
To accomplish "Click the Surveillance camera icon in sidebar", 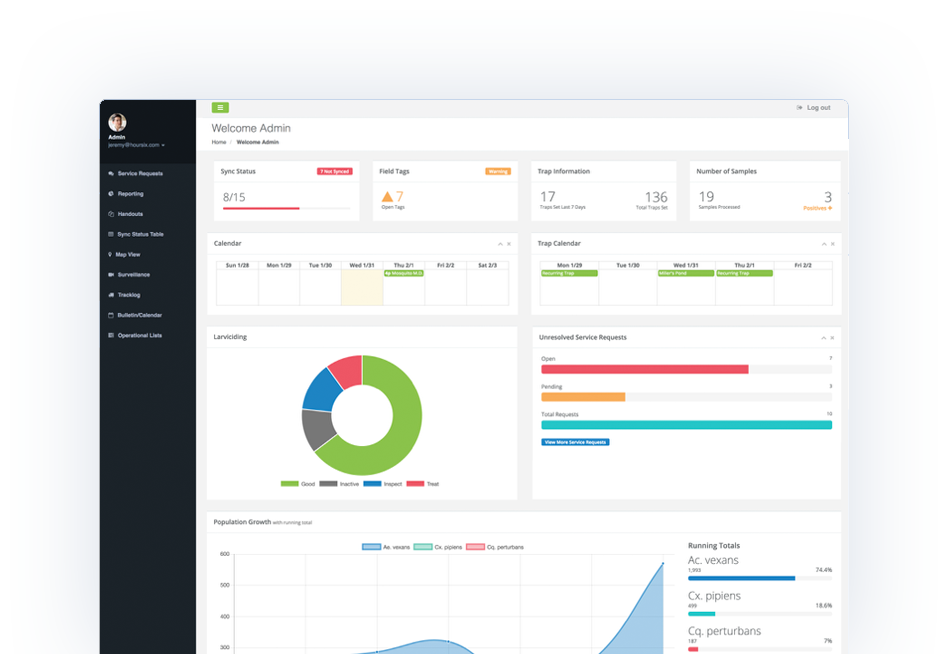I will point(110,275).
